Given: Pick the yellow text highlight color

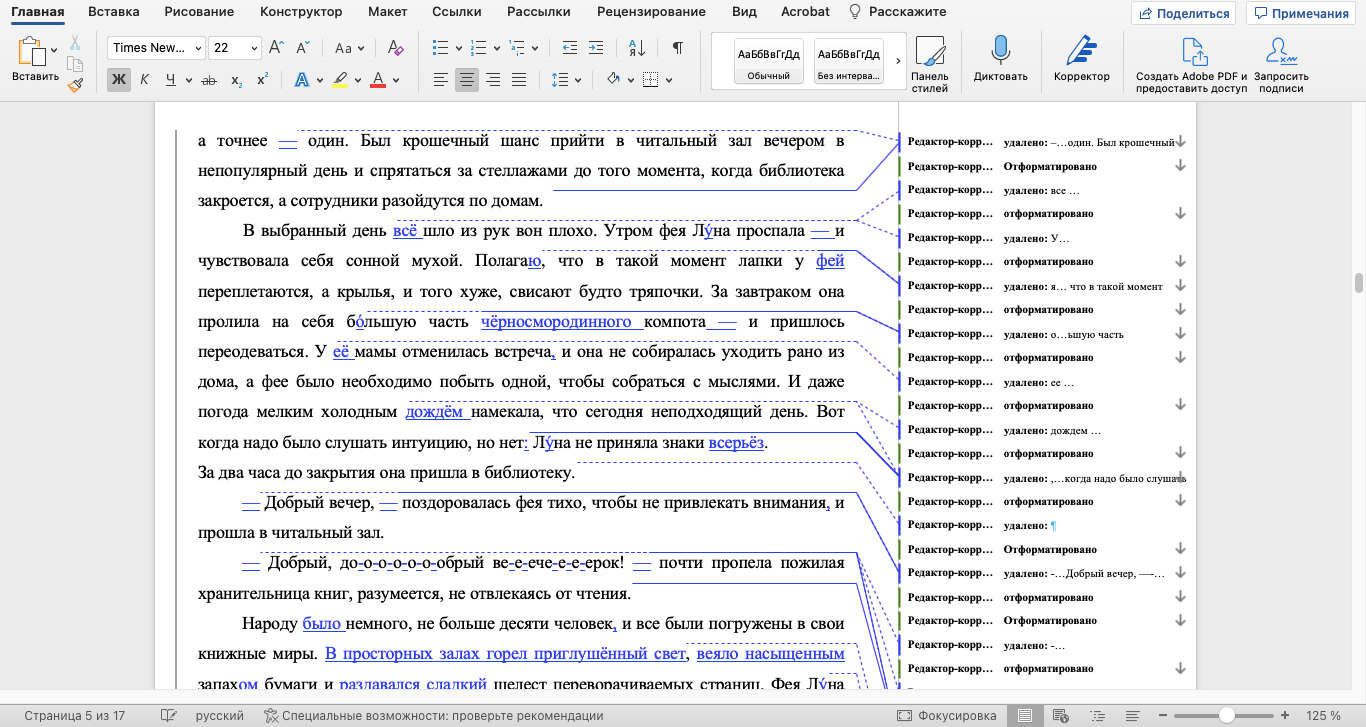Looking at the screenshot, I should click(340, 80).
